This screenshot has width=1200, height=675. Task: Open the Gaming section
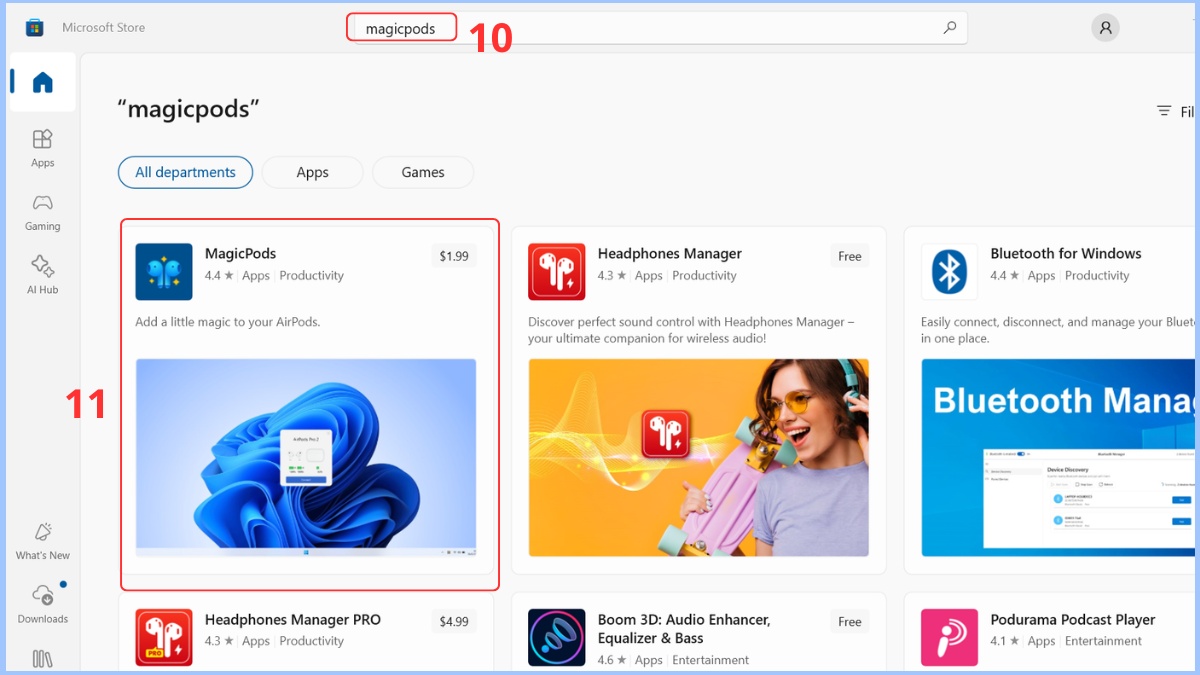pyautogui.click(x=41, y=211)
